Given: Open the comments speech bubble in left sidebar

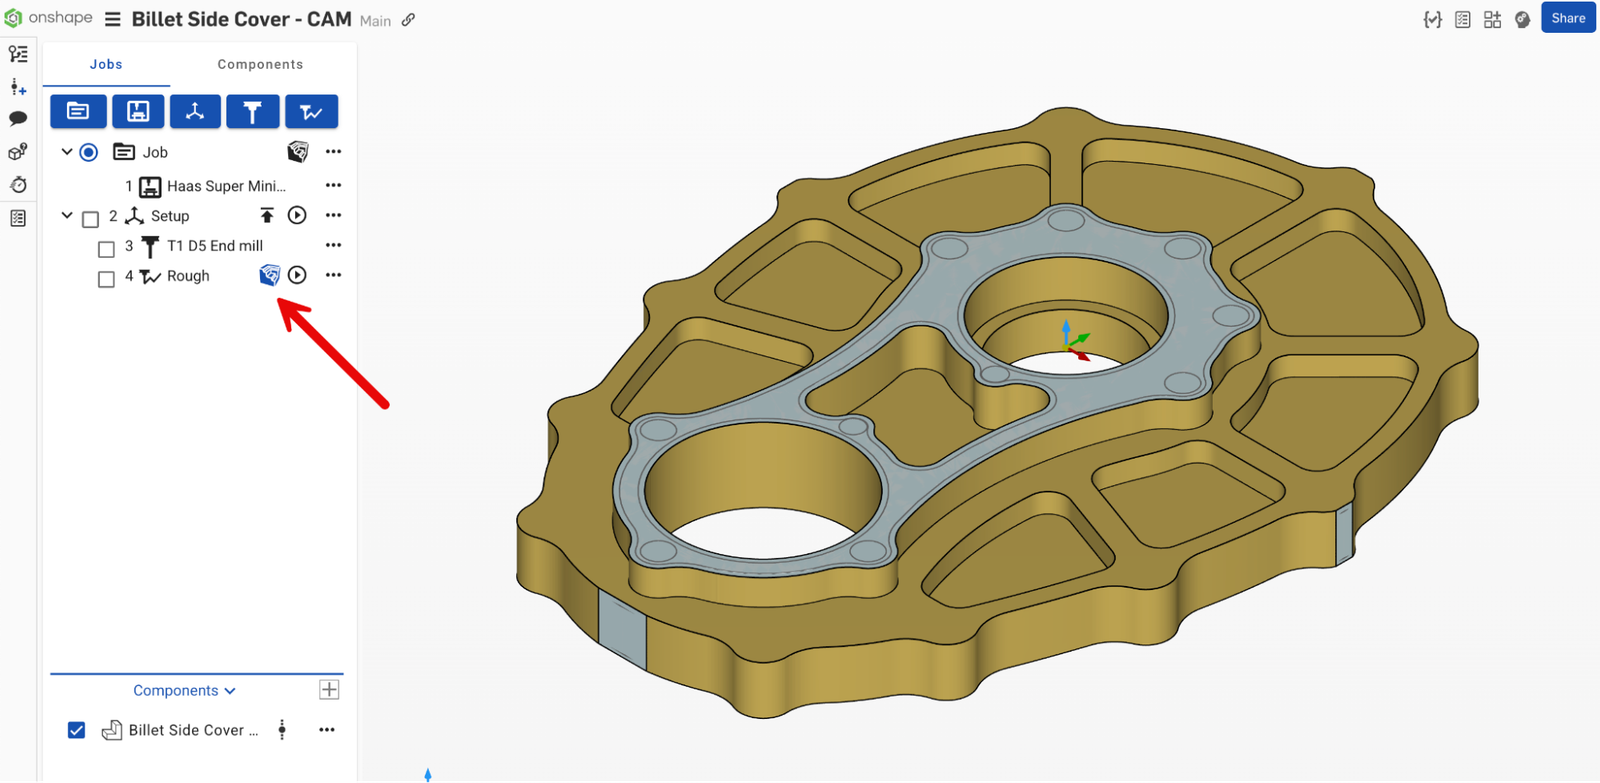Looking at the screenshot, I should pyautogui.click(x=18, y=119).
